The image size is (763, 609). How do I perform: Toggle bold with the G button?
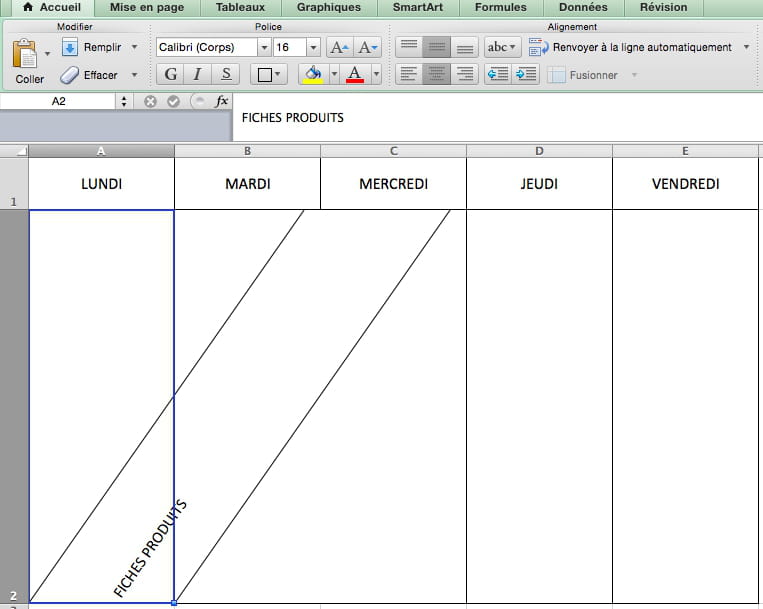click(x=170, y=74)
